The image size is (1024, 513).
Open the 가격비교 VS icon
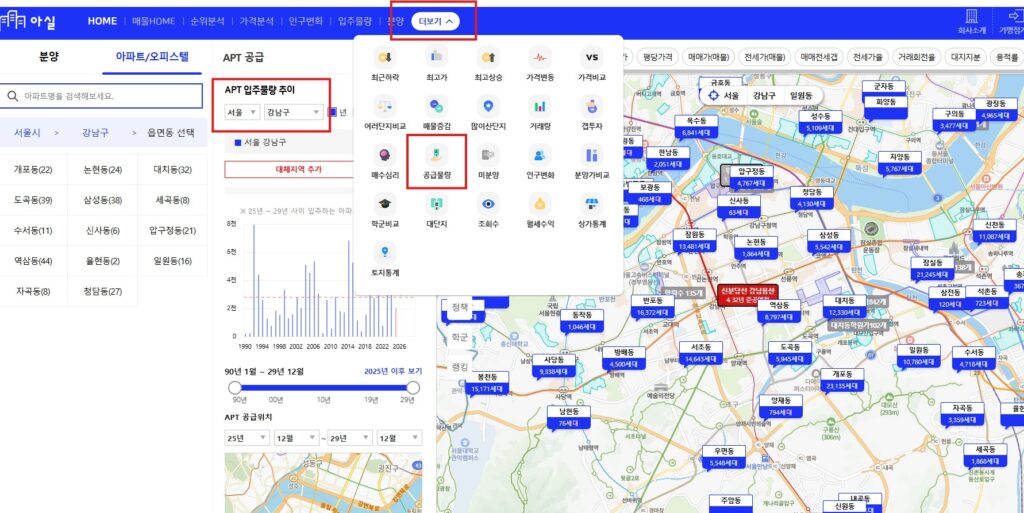(592, 58)
